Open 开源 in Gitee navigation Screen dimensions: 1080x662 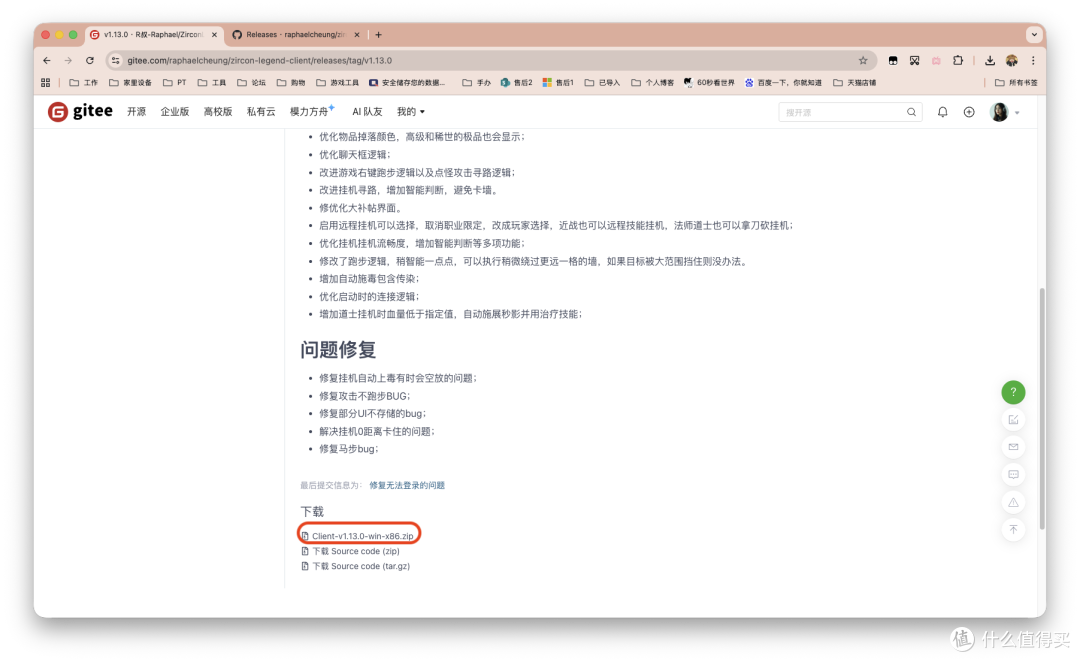point(136,112)
